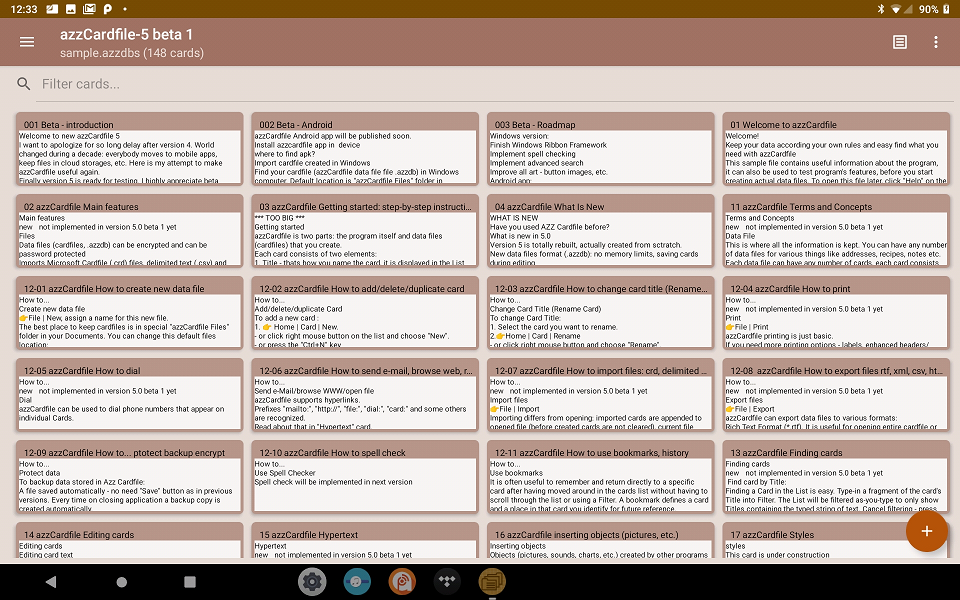Open the Tidal app in dock
The height and width of the screenshot is (600, 960).
coord(447,582)
